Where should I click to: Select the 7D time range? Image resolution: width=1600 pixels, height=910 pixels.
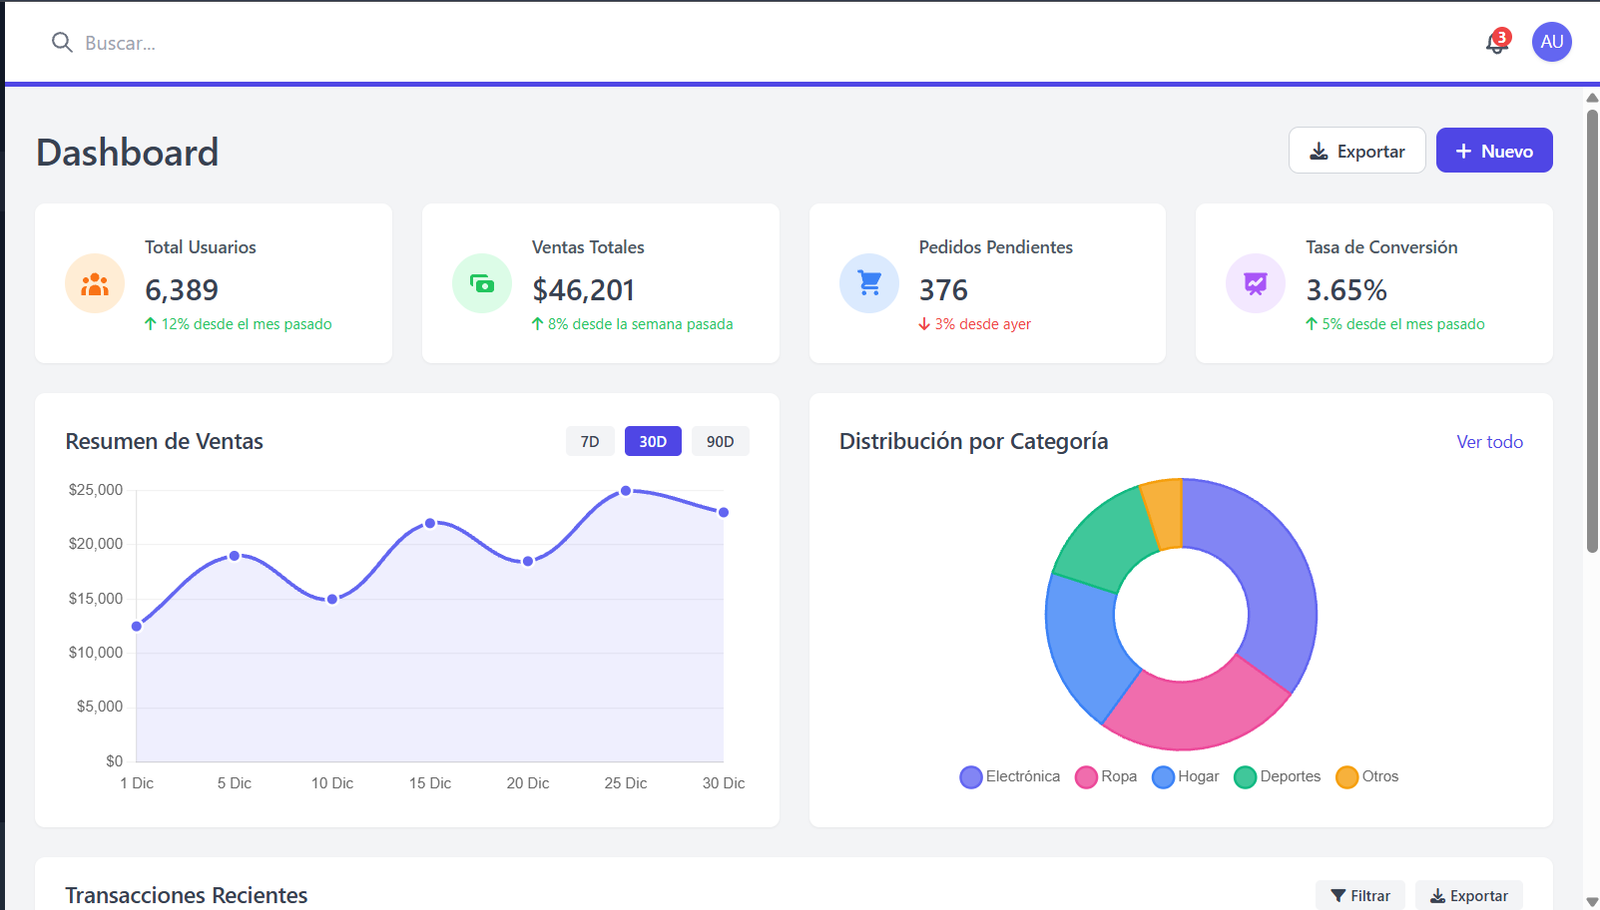pos(590,441)
